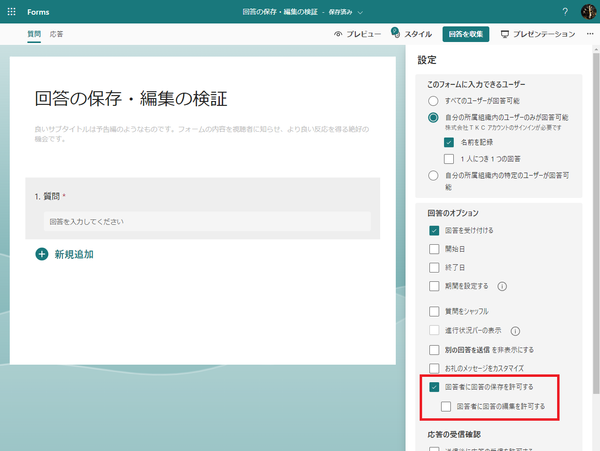The height and width of the screenshot is (451, 600).
Task: Open スタイル settings
Action: tap(412, 34)
